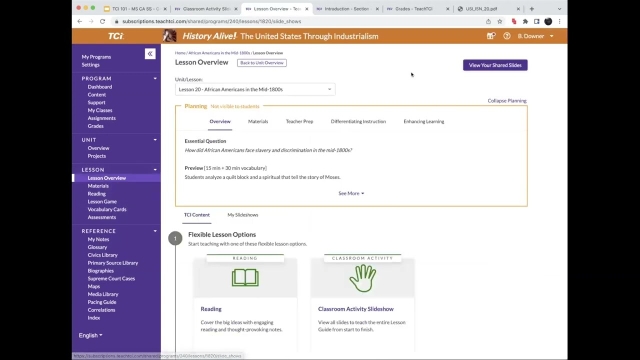Open the Differentiating Instruction tab
This screenshot has width=640, height=360.
(x=358, y=122)
